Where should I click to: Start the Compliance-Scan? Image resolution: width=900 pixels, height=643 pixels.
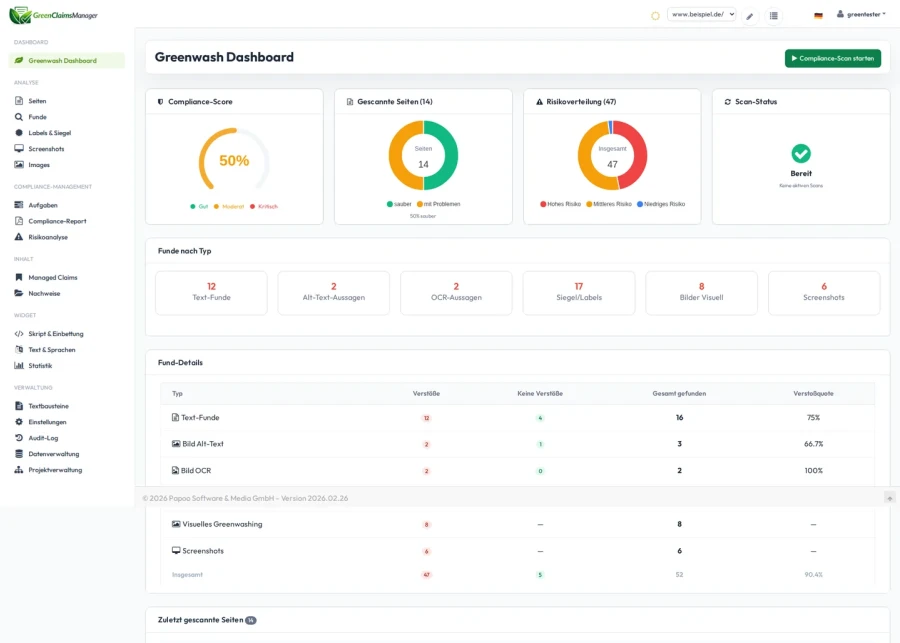point(833,58)
